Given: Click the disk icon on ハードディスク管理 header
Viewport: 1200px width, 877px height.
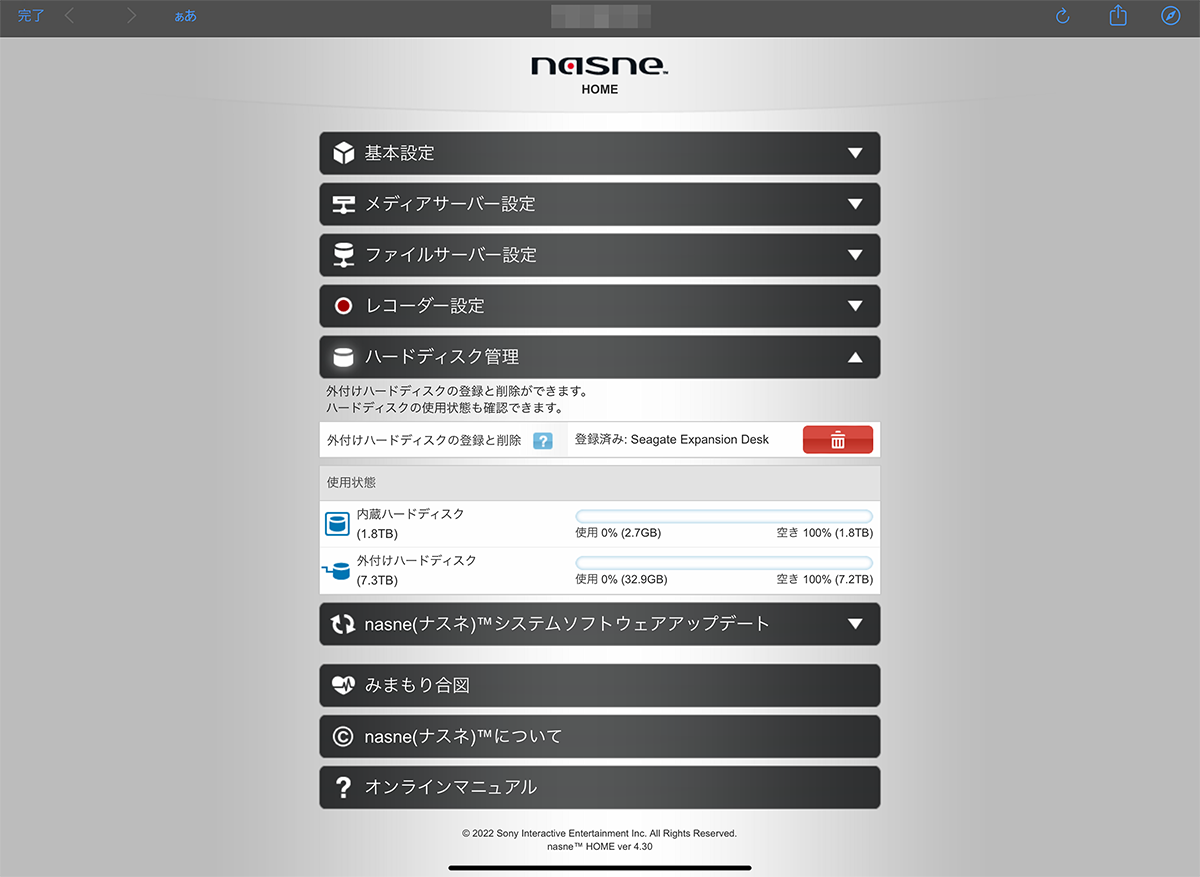Looking at the screenshot, I should click(x=344, y=357).
